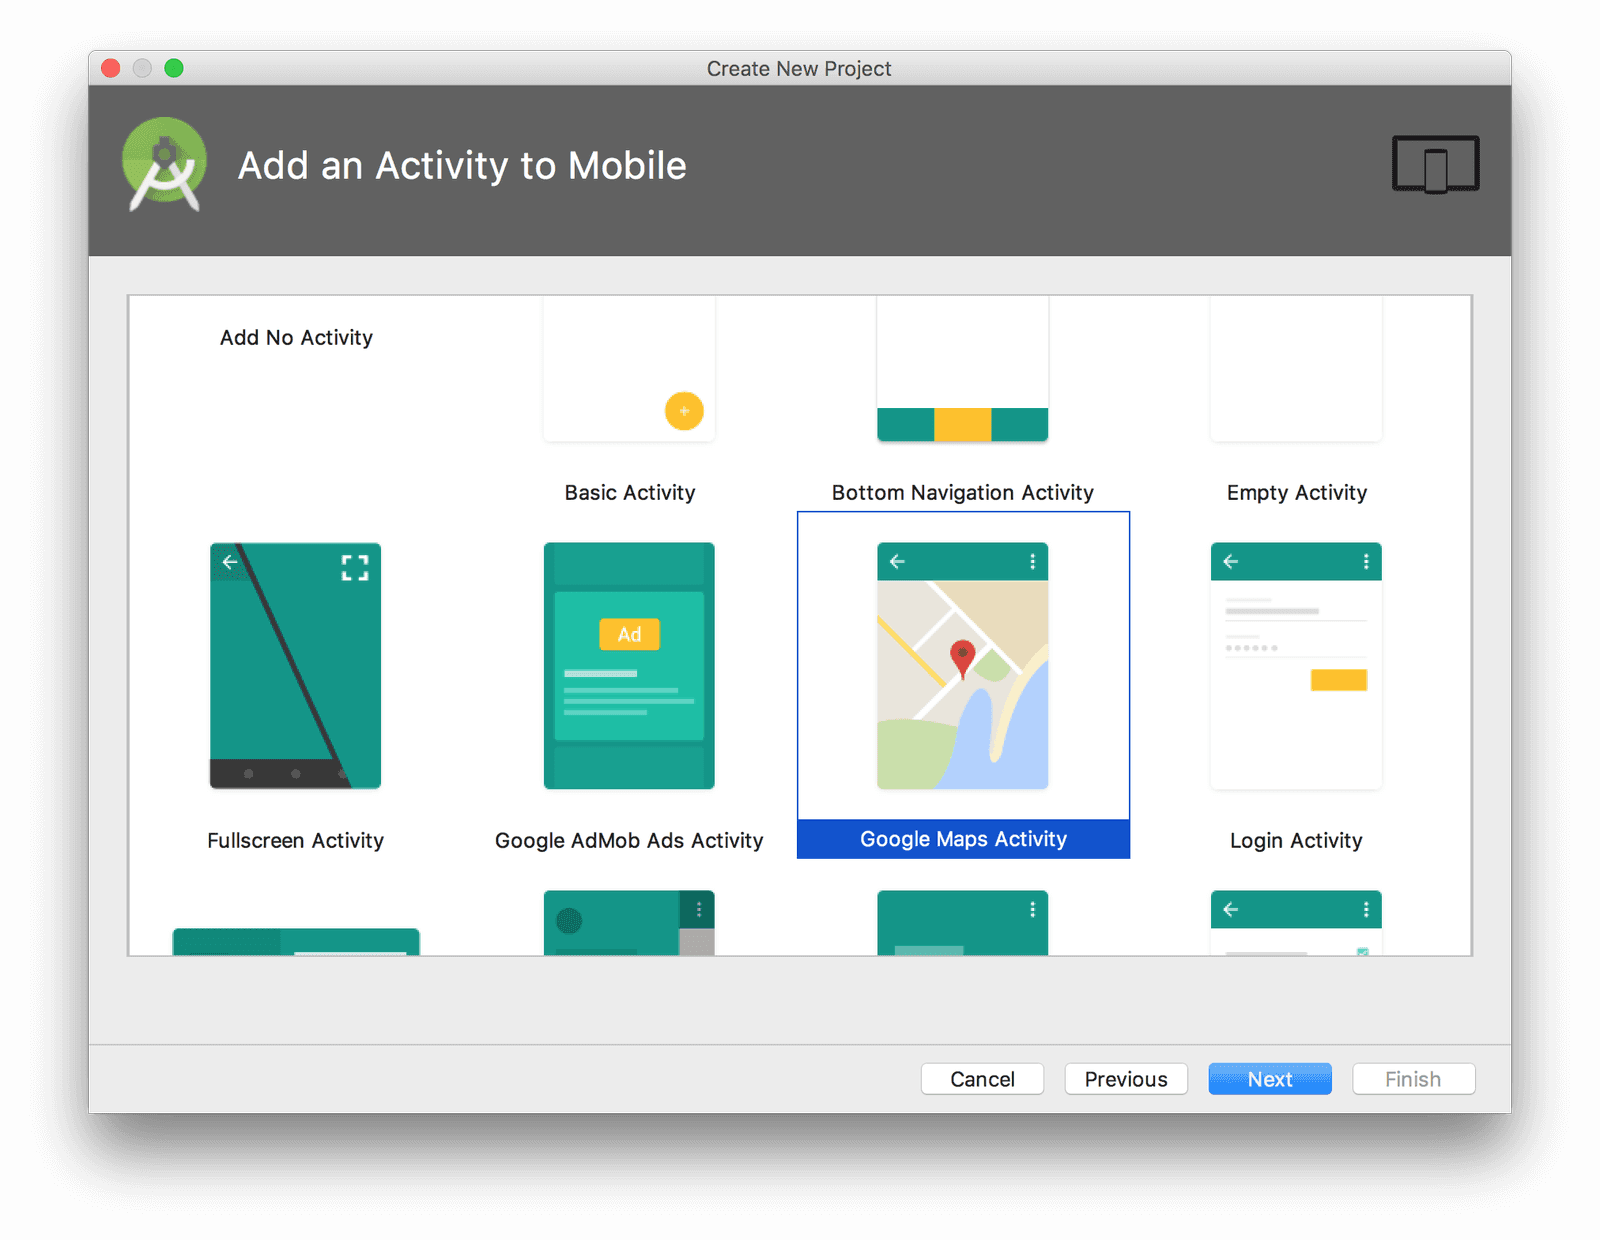This screenshot has width=1600, height=1240.
Task: Click the yellow floating action button in Basic Activity preview
Action: tap(684, 411)
